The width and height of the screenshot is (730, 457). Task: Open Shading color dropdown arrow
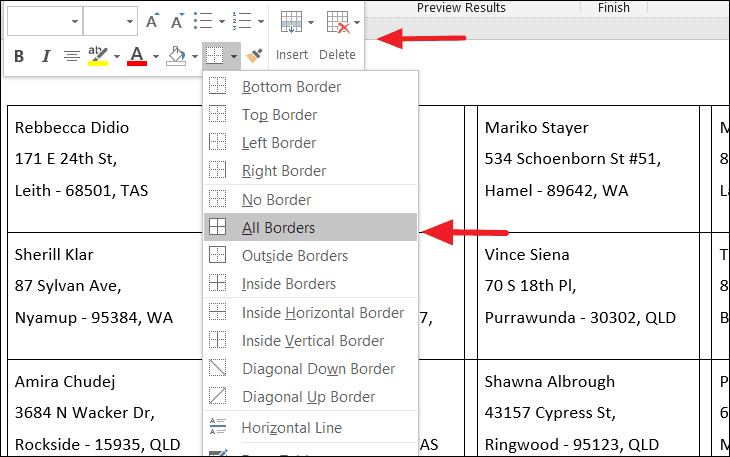point(195,57)
